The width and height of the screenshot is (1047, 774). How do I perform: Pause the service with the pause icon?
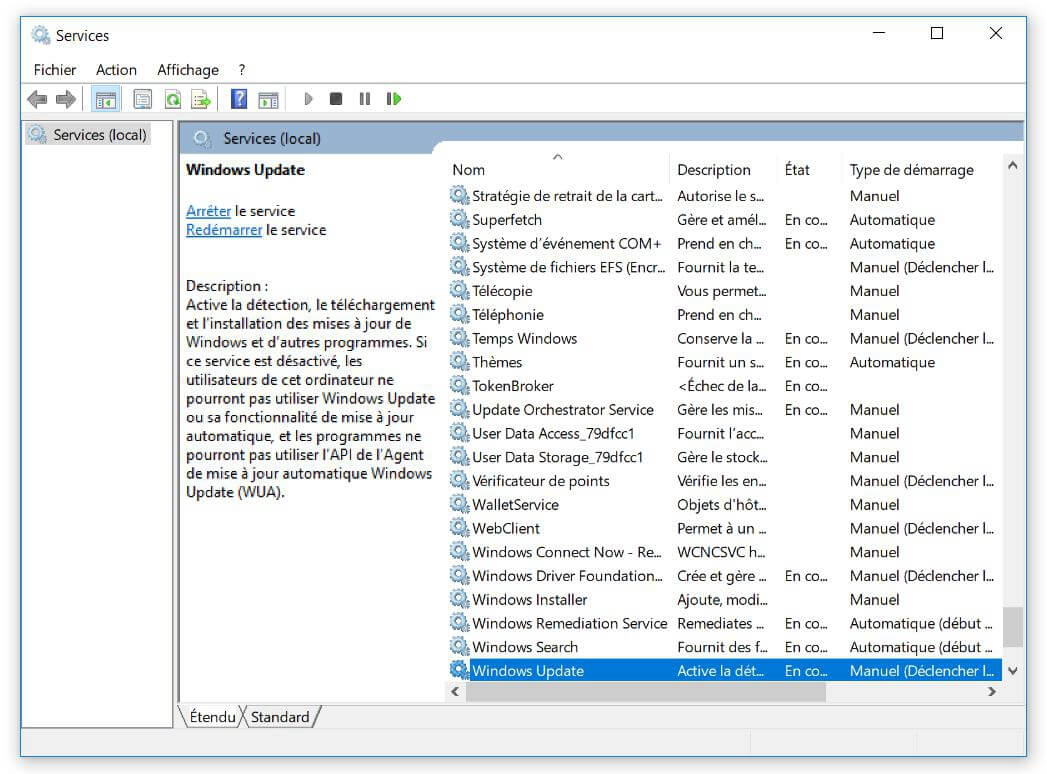pos(365,99)
